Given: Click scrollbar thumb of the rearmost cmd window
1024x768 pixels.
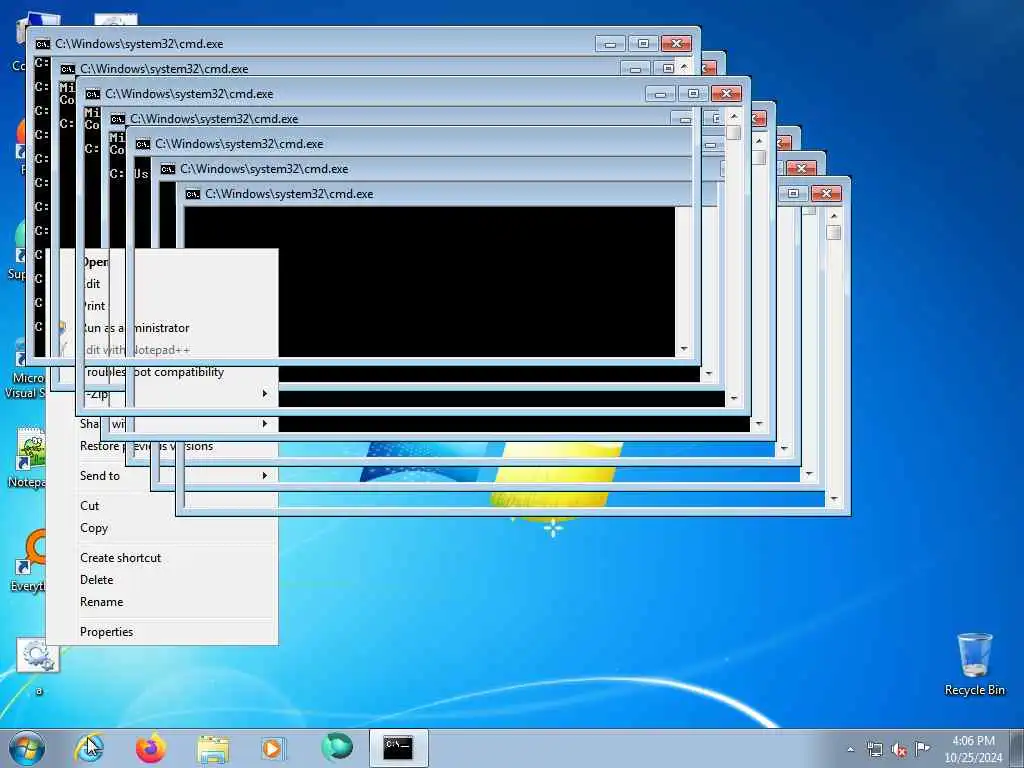Looking at the screenshot, I should [x=833, y=232].
